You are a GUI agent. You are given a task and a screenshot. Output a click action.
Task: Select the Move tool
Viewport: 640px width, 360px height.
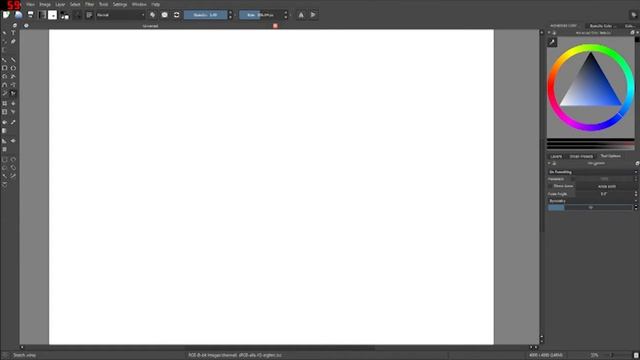(13, 104)
